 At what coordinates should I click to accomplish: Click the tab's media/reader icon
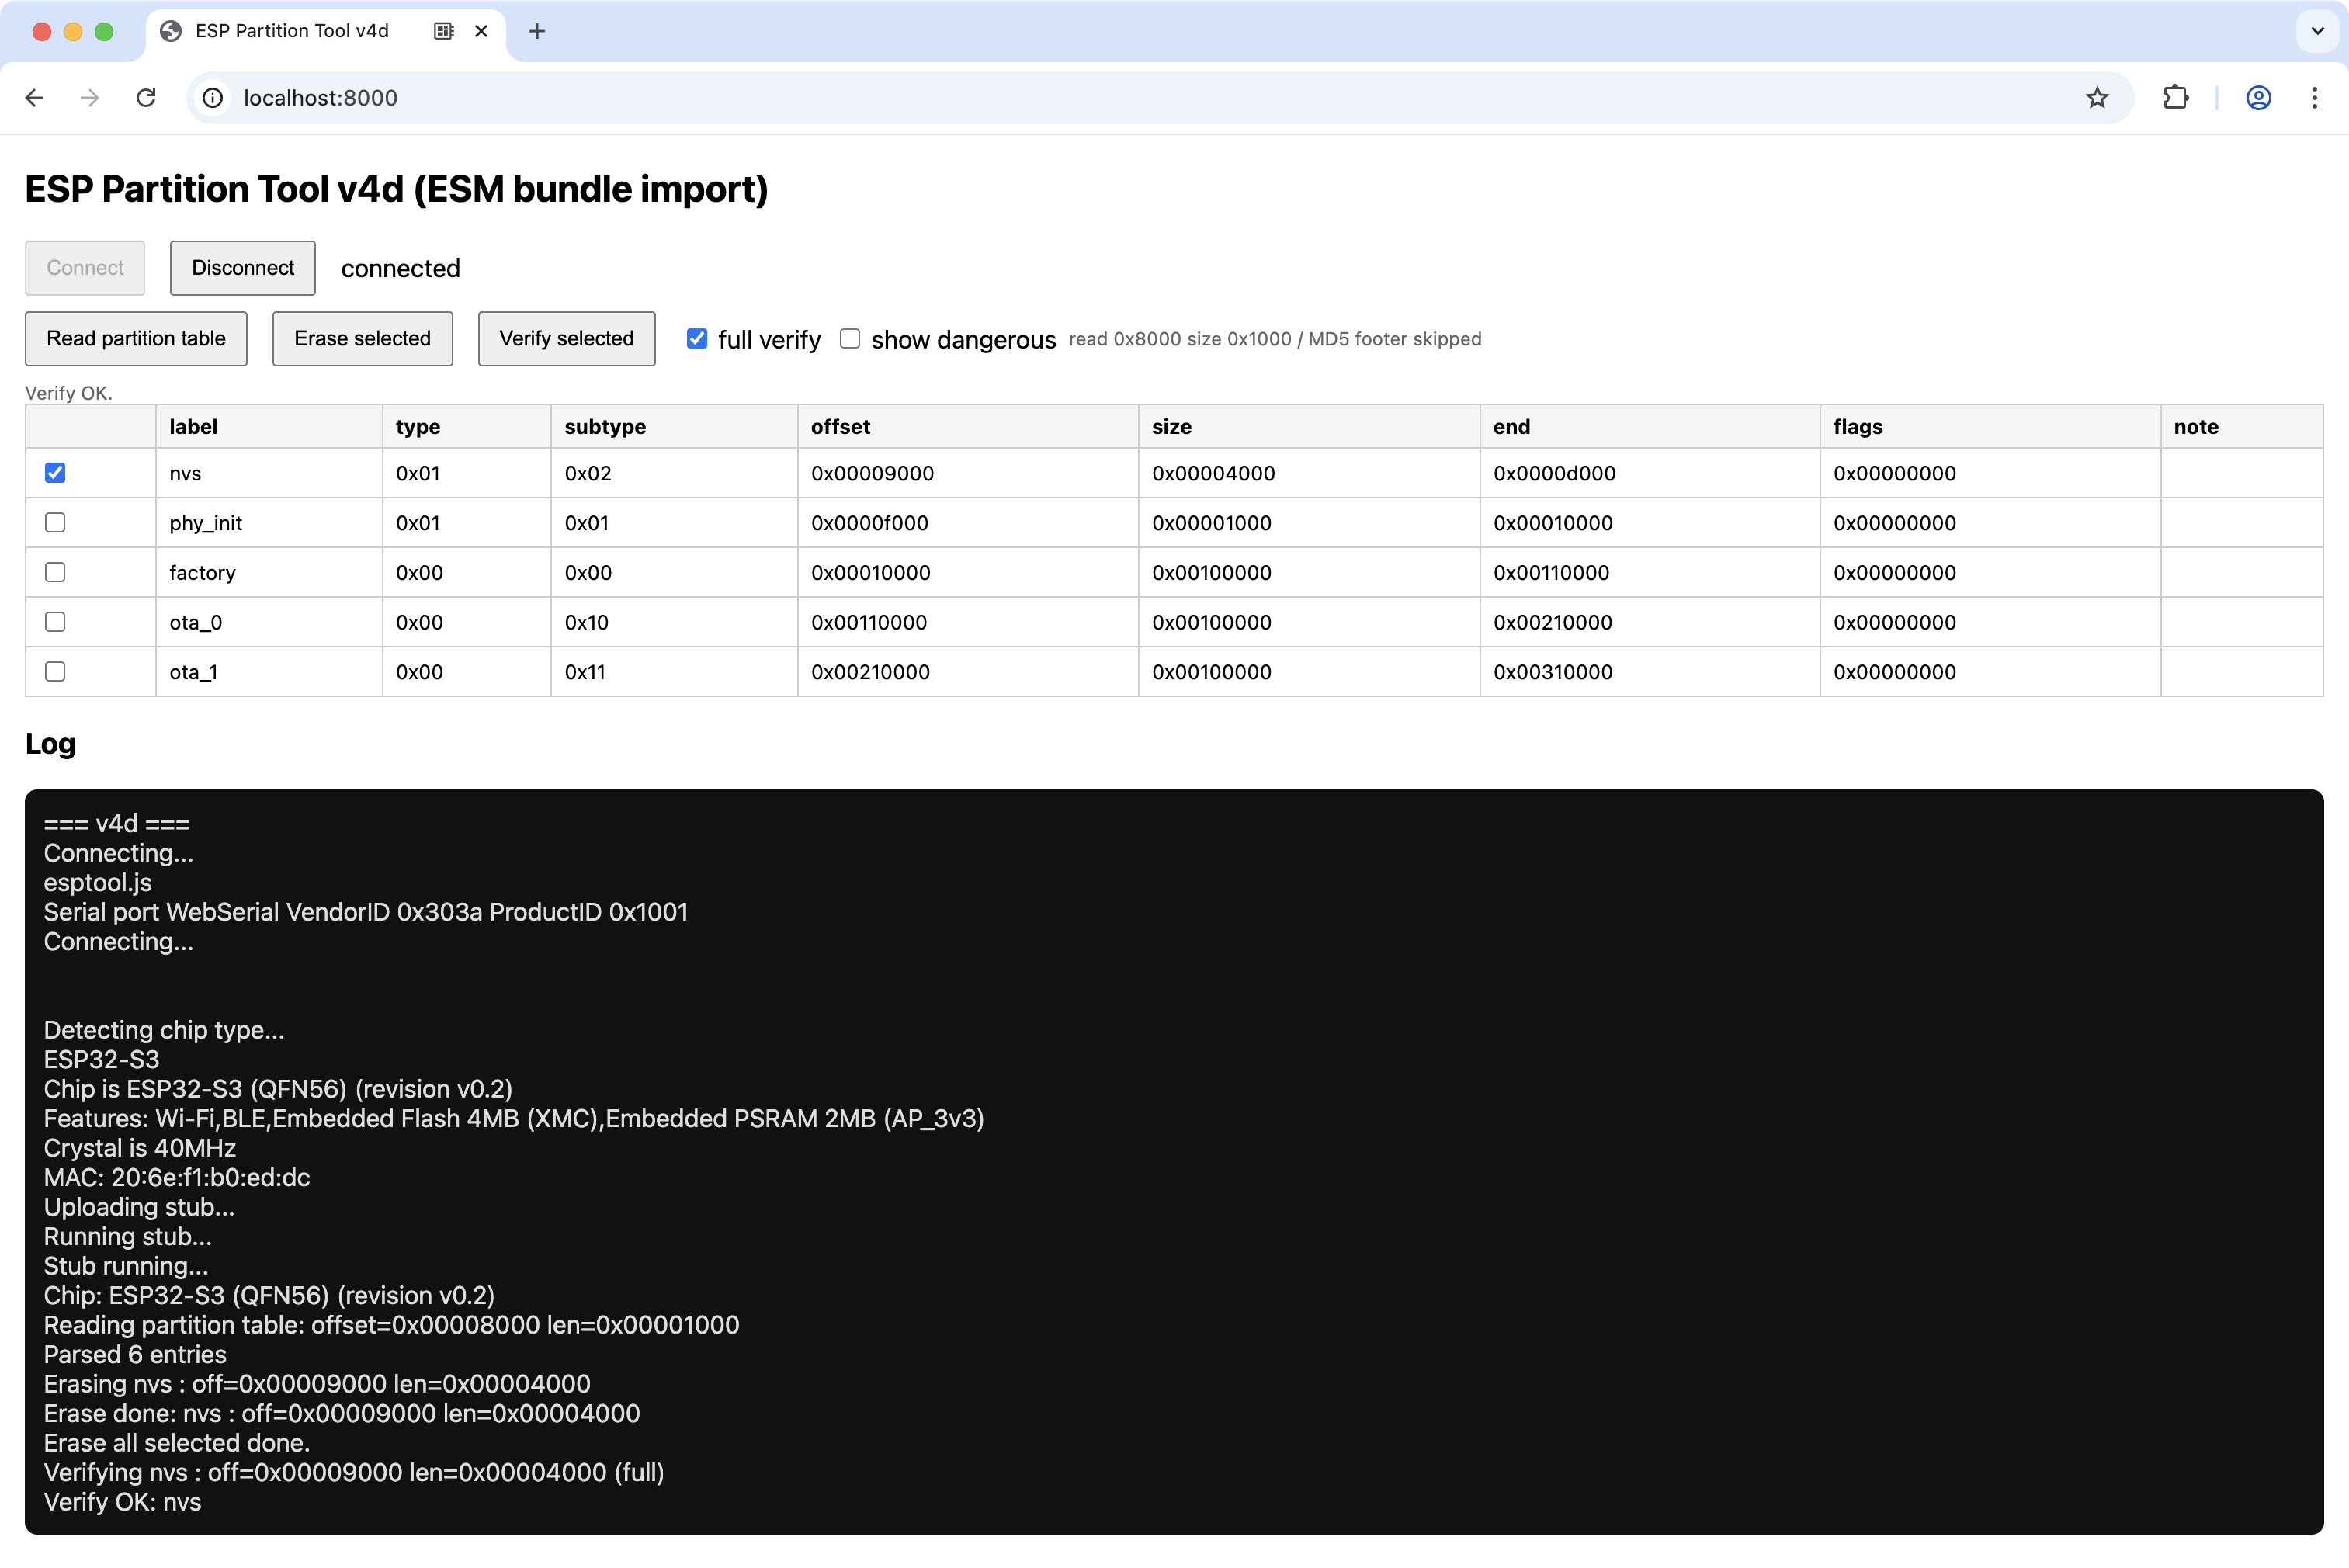click(444, 31)
